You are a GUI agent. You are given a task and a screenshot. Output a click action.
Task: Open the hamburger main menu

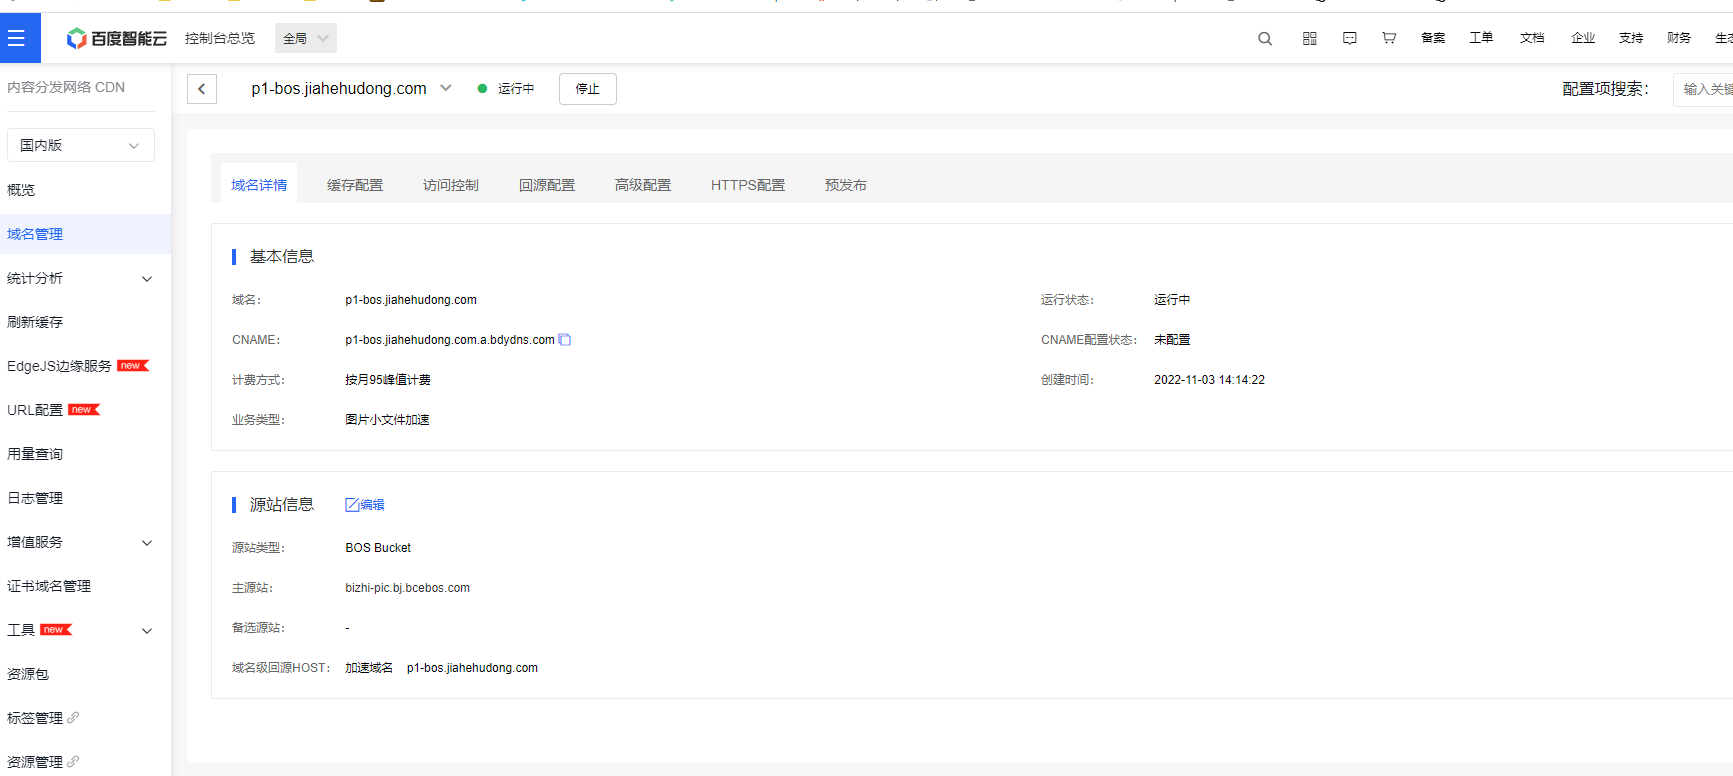(17, 38)
